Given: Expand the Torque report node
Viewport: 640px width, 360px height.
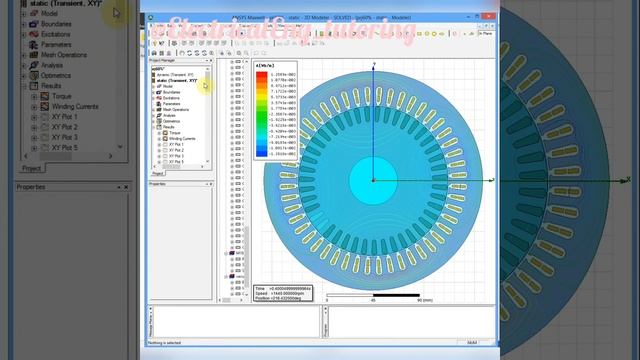Looking at the screenshot, I should [160, 133].
